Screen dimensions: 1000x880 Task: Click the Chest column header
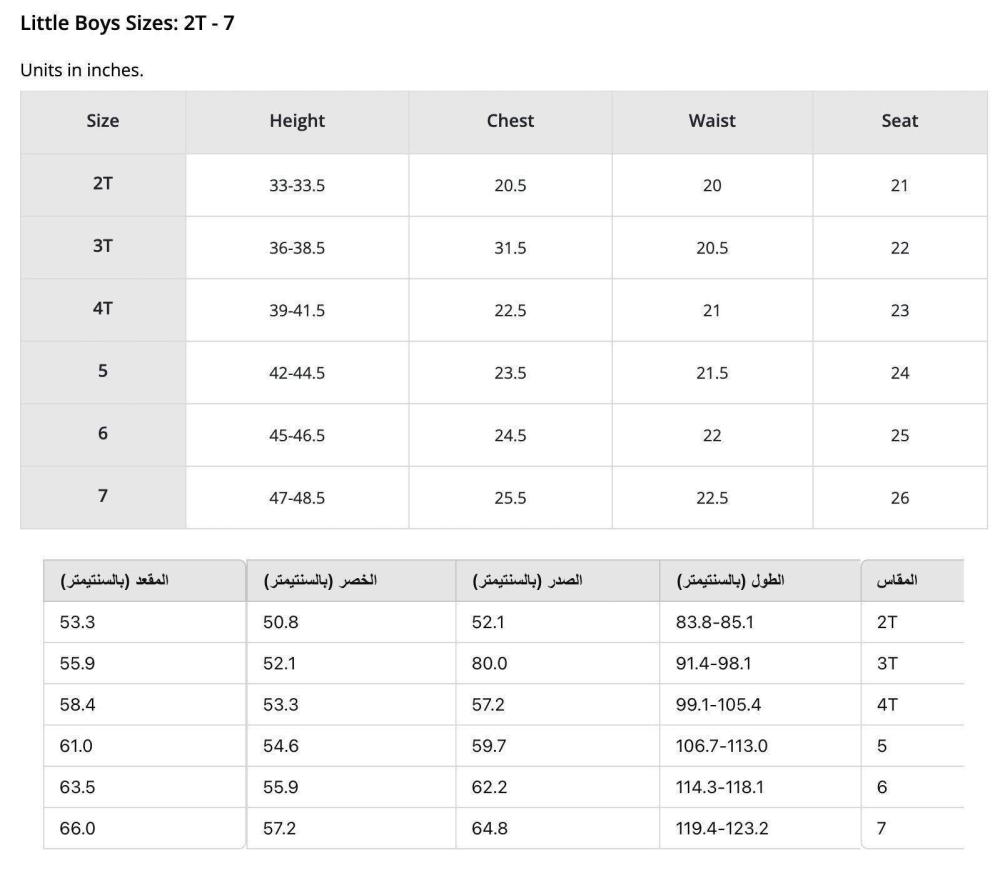coord(510,121)
